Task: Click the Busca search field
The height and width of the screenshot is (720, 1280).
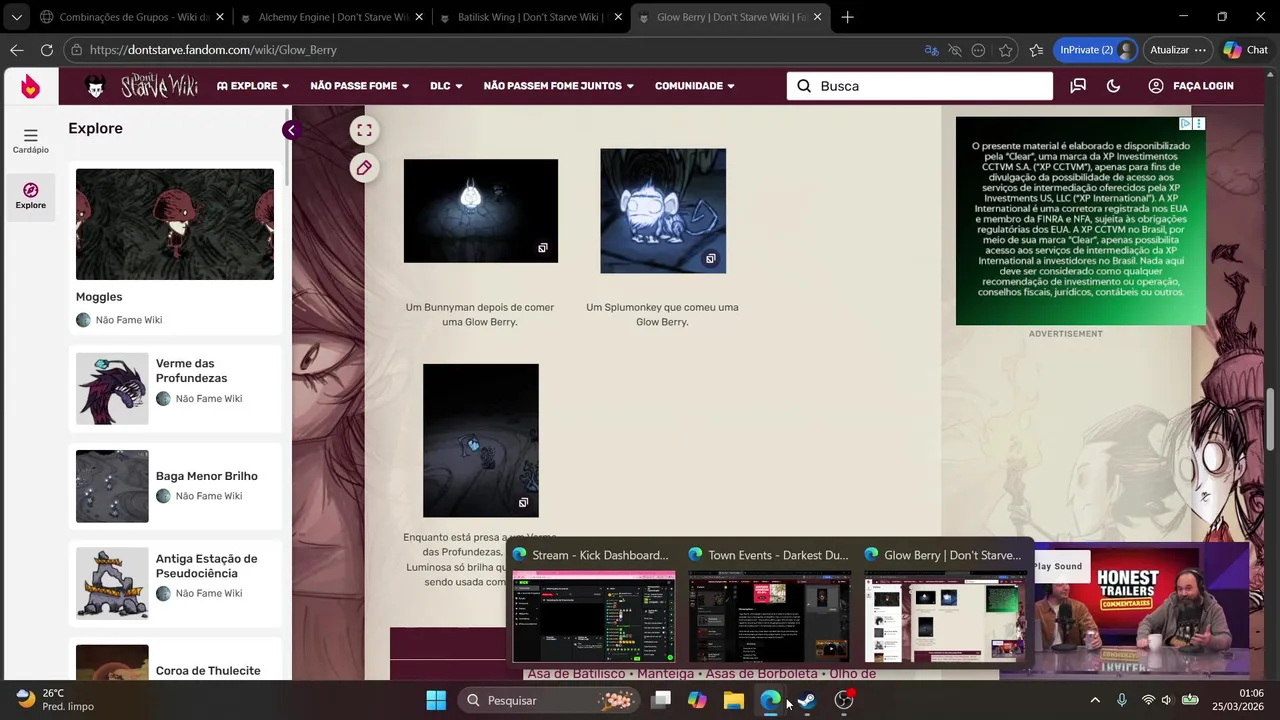Action: pos(920,86)
